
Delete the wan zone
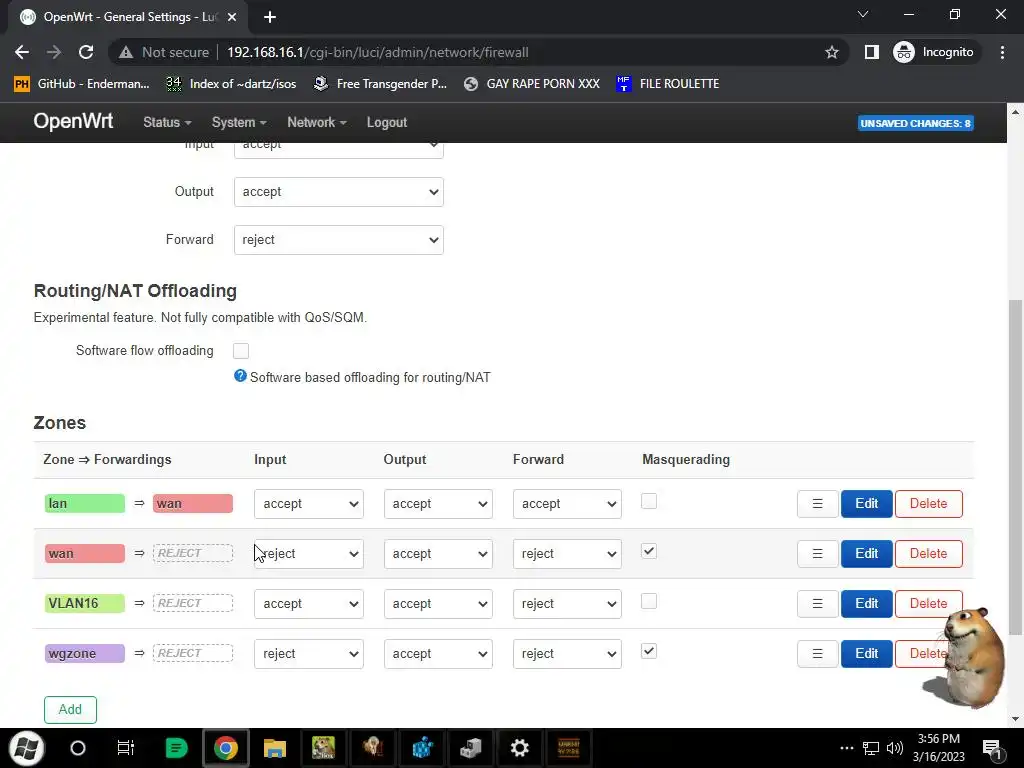tap(928, 553)
